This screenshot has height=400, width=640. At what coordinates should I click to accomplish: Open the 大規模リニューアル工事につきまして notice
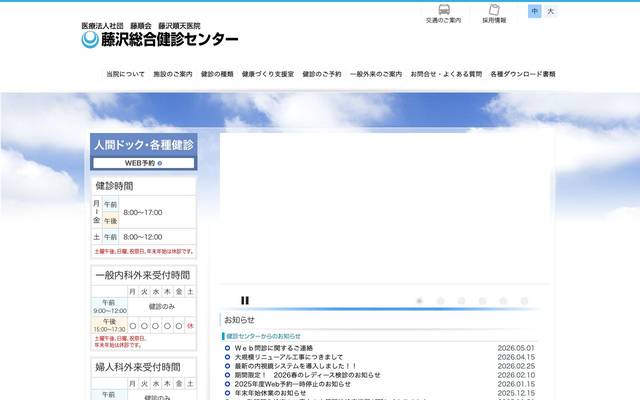(289, 357)
